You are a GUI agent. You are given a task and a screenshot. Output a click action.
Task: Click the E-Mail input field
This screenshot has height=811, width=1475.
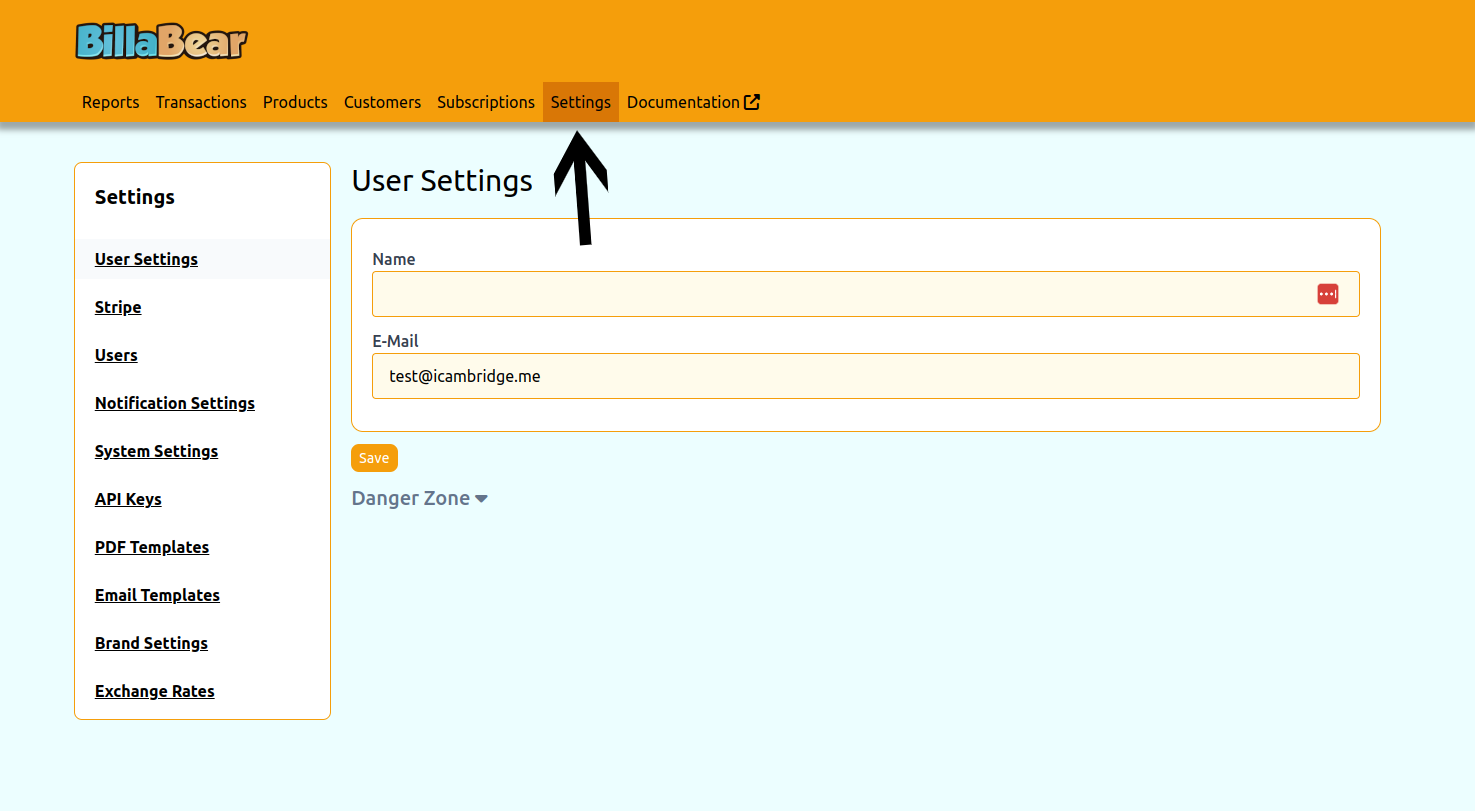pyautogui.click(x=865, y=376)
